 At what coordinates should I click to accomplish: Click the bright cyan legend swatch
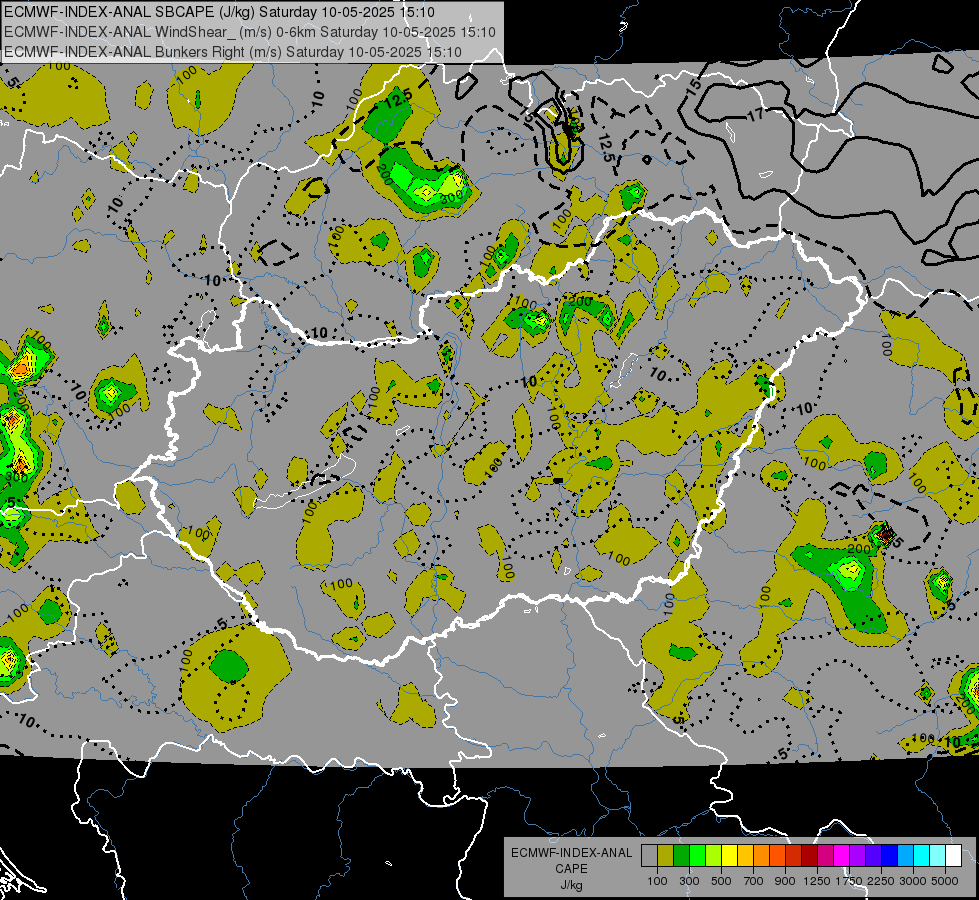(922, 856)
